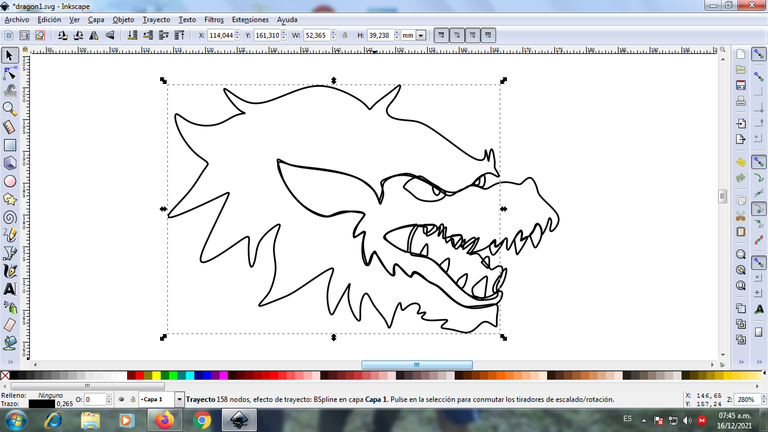Toggle scale stroke width with object
This screenshot has height=432, width=768.
click(x=441, y=35)
